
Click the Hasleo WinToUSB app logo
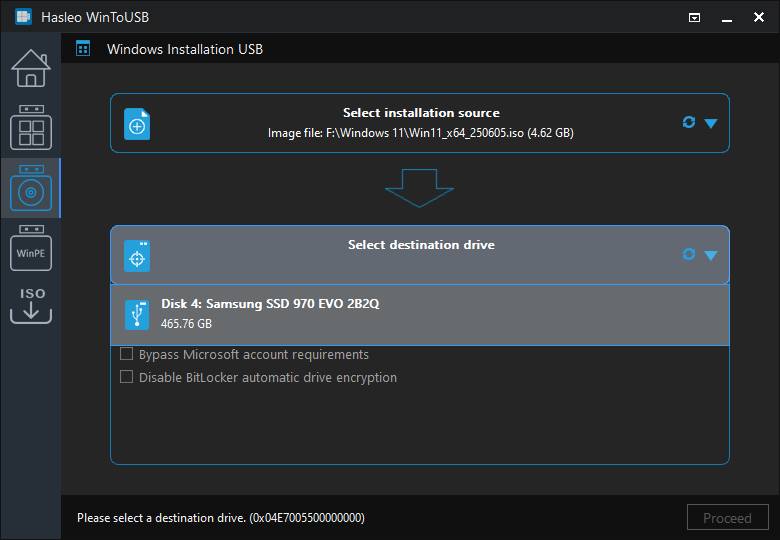(x=23, y=17)
